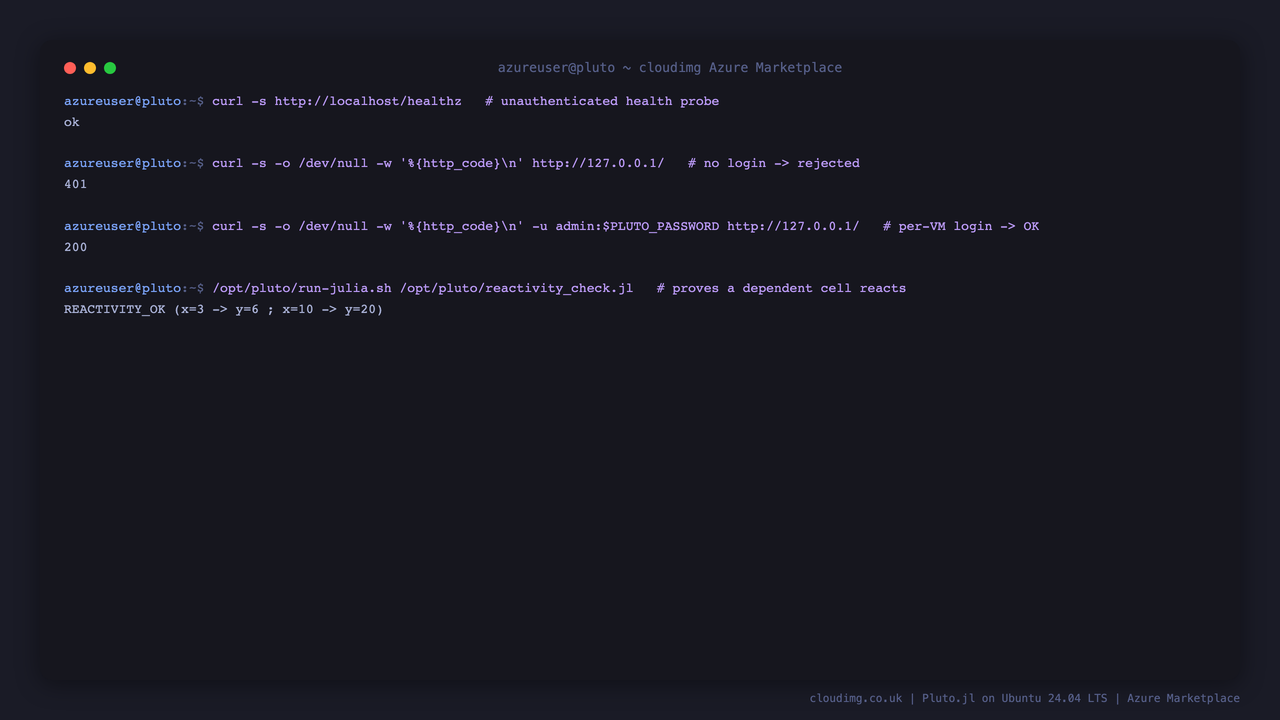The width and height of the screenshot is (1280, 720).
Task: Click the footer text 'cloudimg.co.uk | Pluto.jl on Ubuntu 24.04 LTS'
Action: [x=958, y=698]
